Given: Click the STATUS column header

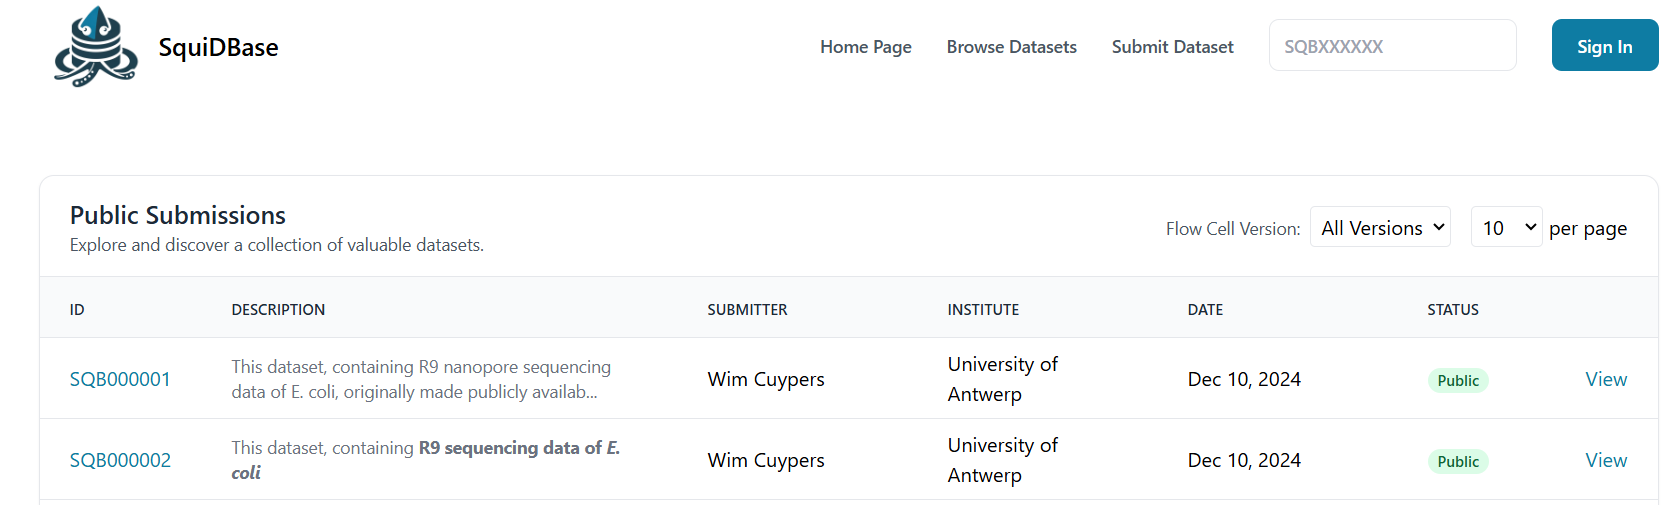Looking at the screenshot, I should tap(1453, 310).
